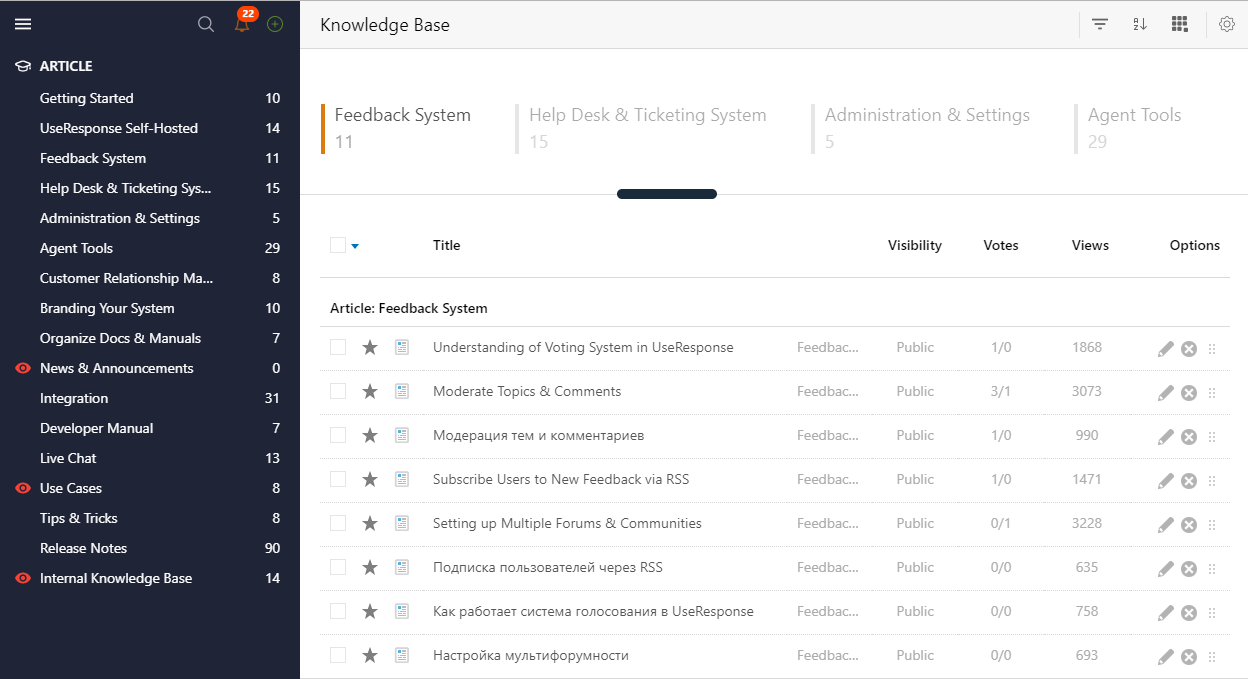Check Understanding of Voting System row checkbox

(338, 347)
